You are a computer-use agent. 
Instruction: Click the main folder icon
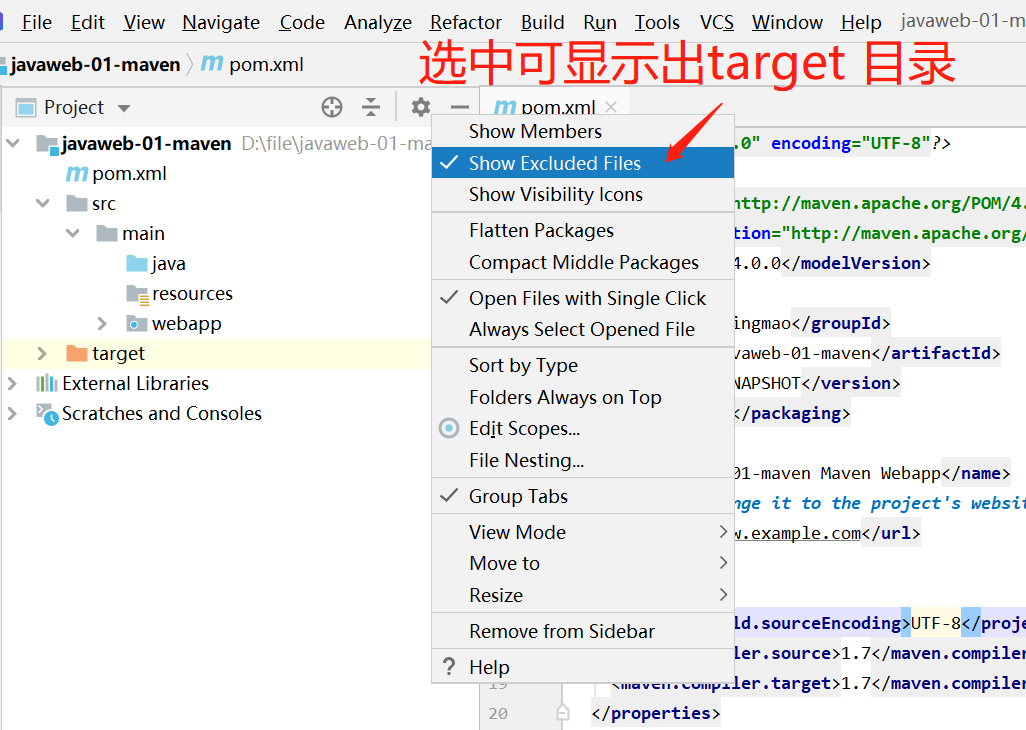[x=107, y=233]
